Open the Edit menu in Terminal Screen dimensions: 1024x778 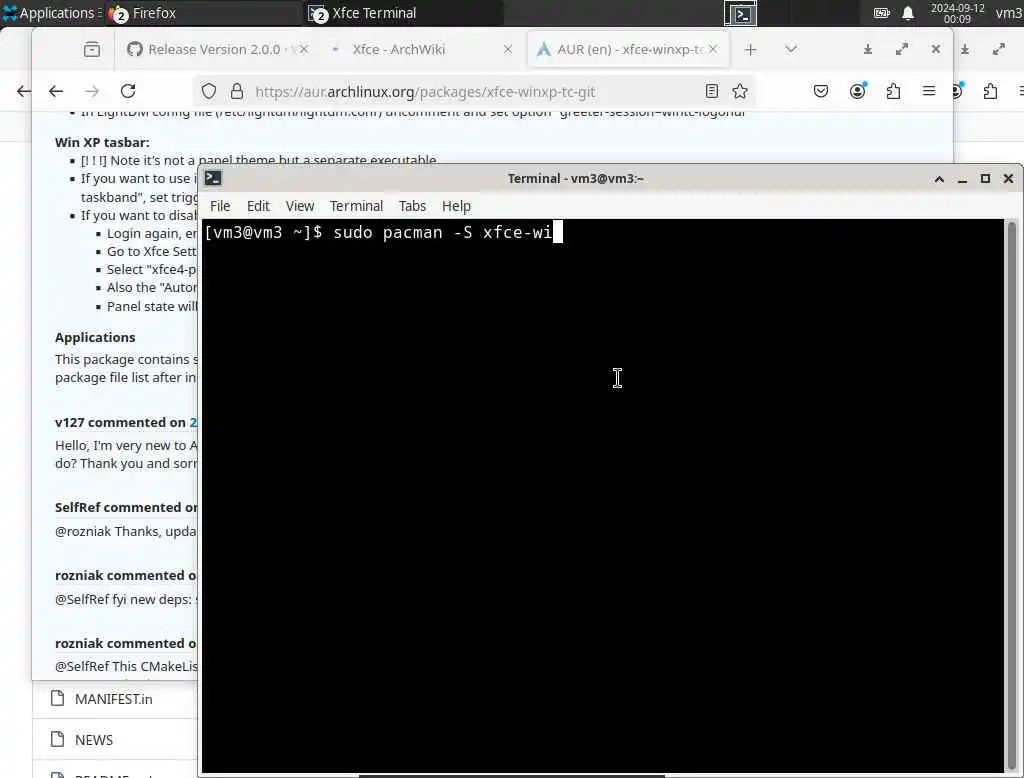pyautogui.click(x=258, y=206)
